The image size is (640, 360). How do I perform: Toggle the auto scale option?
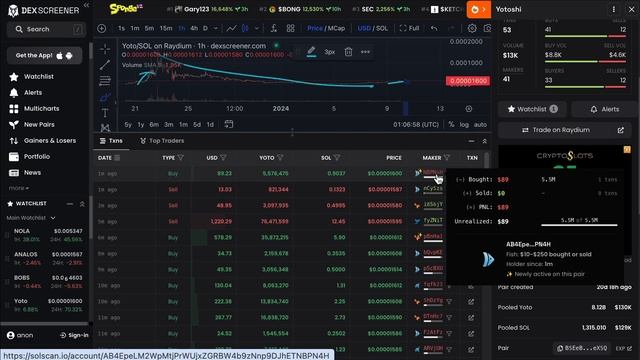pos(480,124)
